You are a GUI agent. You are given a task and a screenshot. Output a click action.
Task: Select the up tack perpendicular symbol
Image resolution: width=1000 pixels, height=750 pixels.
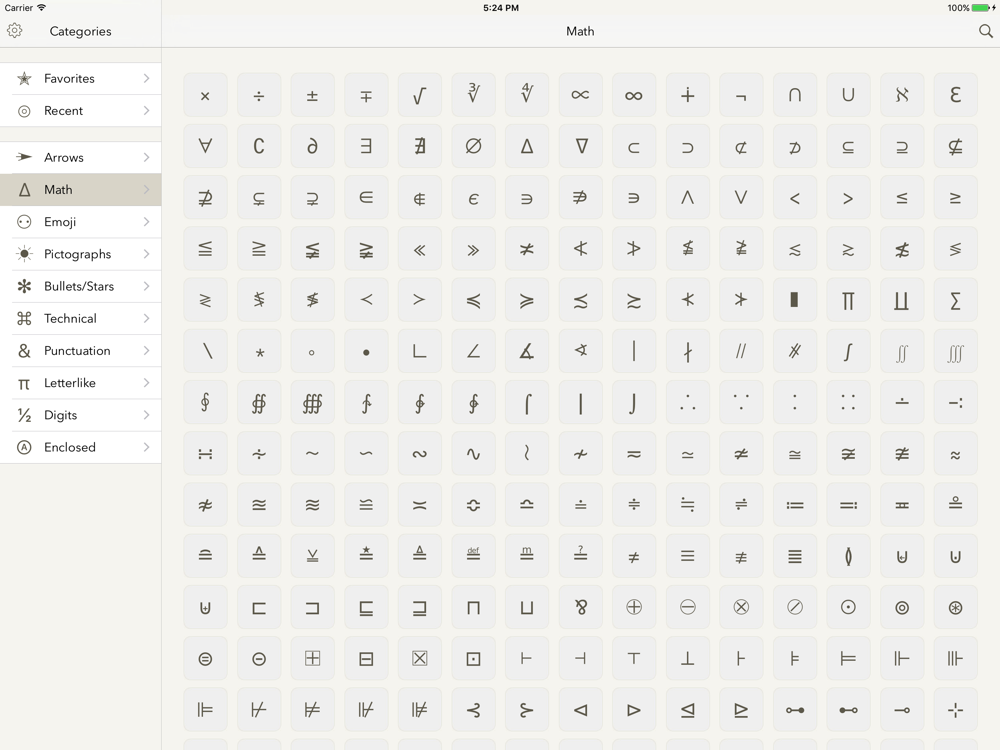pos(688,658)
